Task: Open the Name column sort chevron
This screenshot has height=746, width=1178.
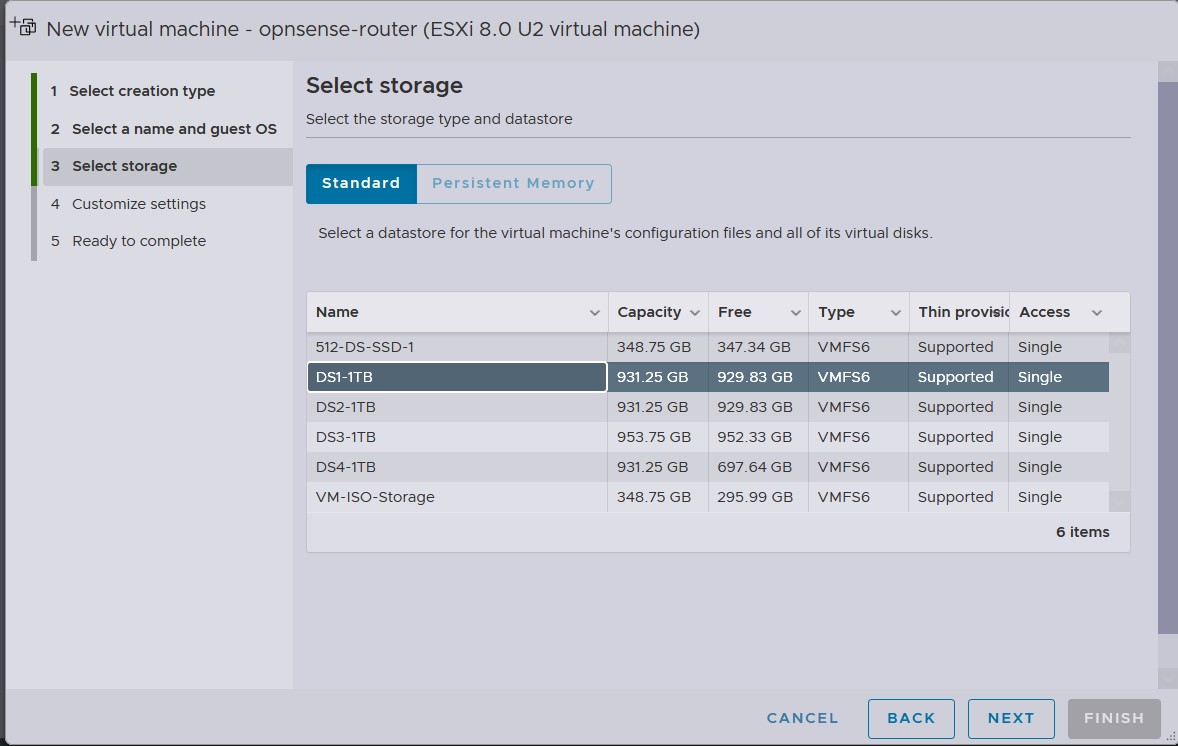Action: point(595,313)
